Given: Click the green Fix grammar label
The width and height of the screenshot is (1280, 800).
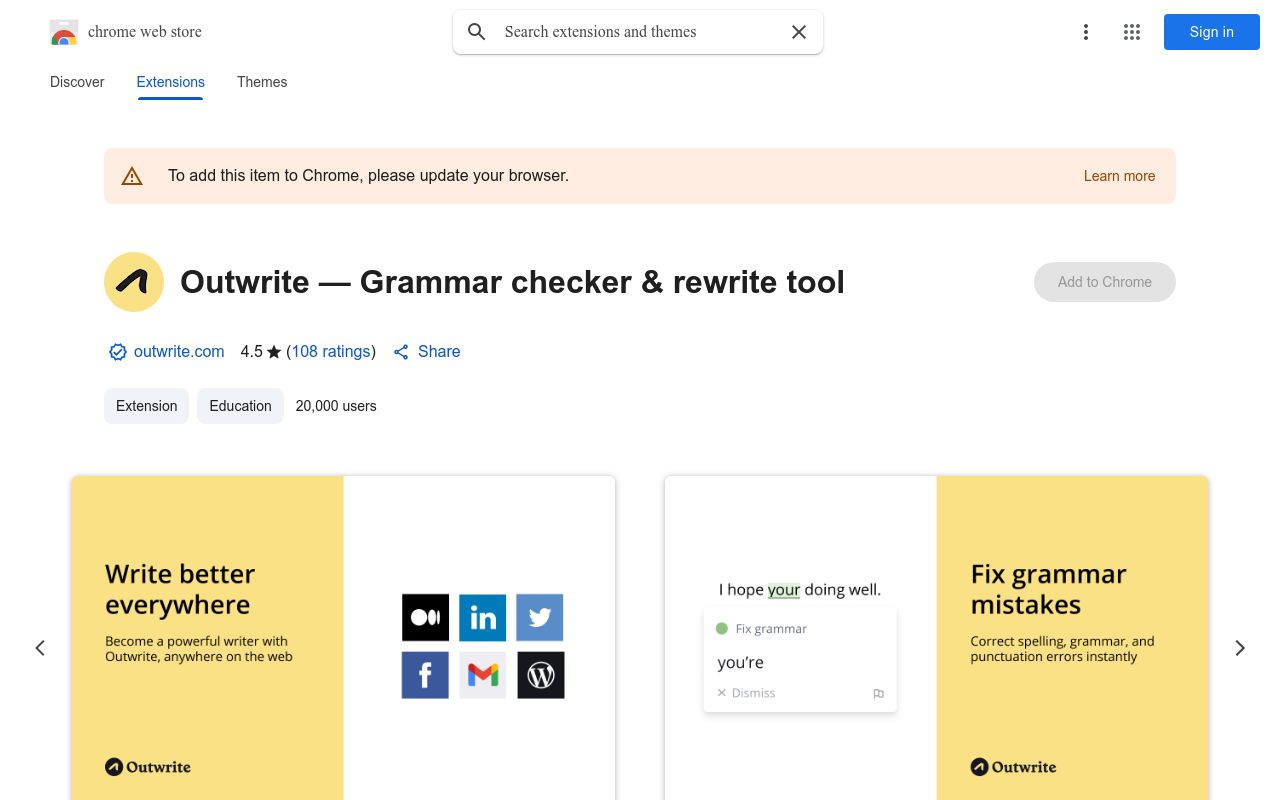Looking at the screenshot, I should (762, 629).
